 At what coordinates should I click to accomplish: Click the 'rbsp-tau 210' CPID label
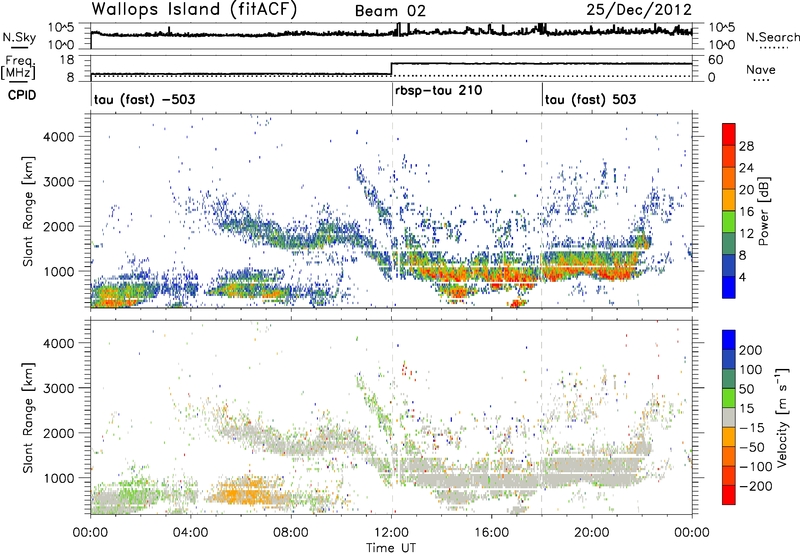tap(438, 91)
